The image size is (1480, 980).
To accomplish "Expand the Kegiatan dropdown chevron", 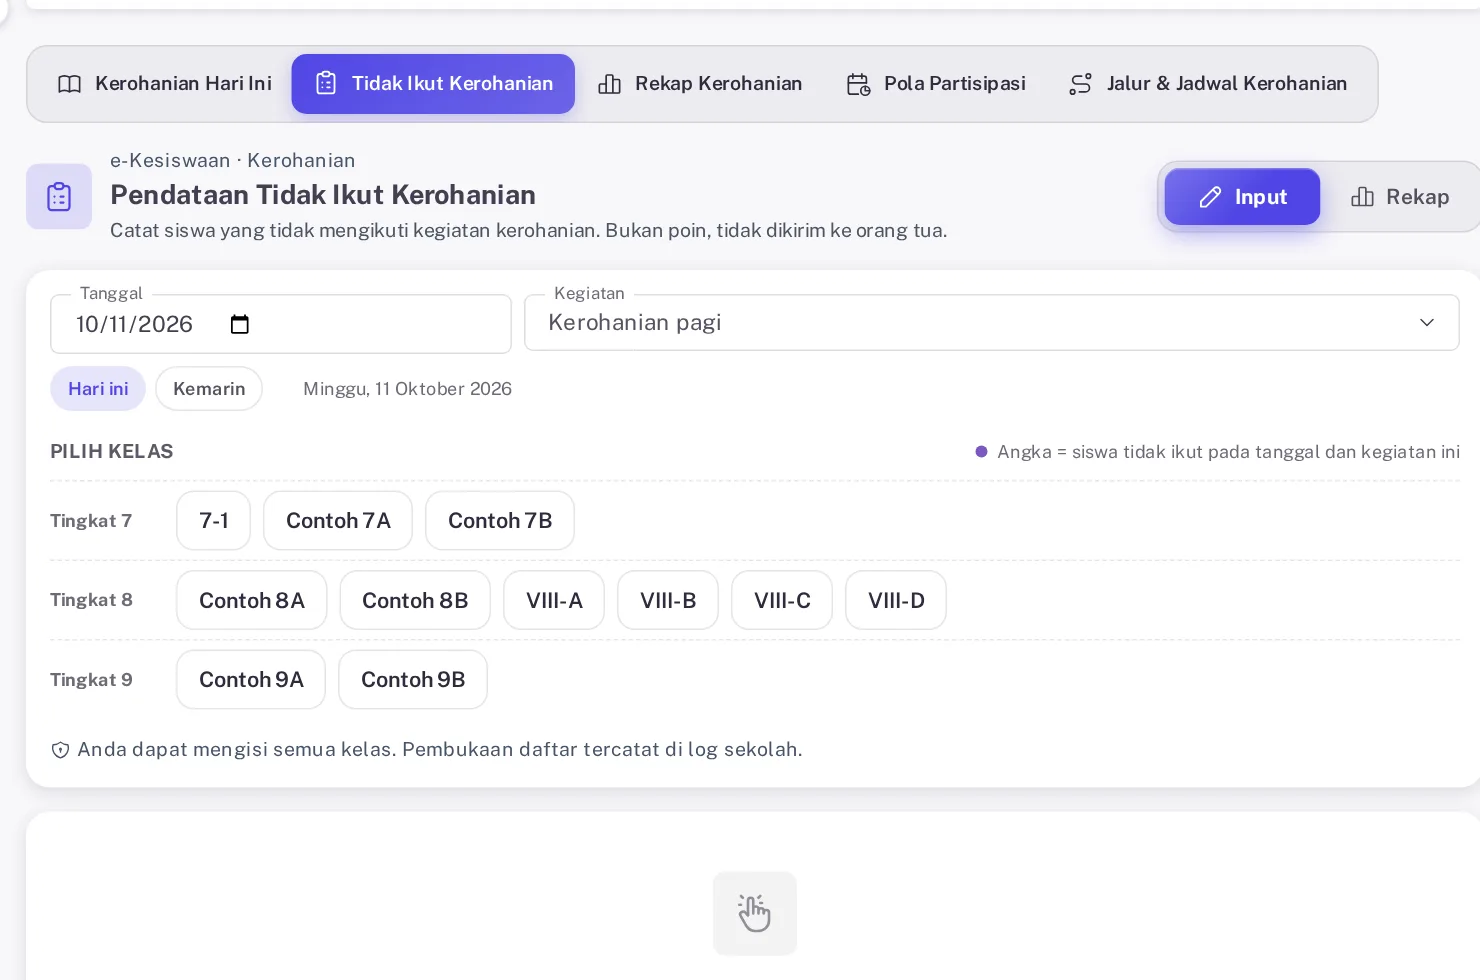I will (1427, 322).
